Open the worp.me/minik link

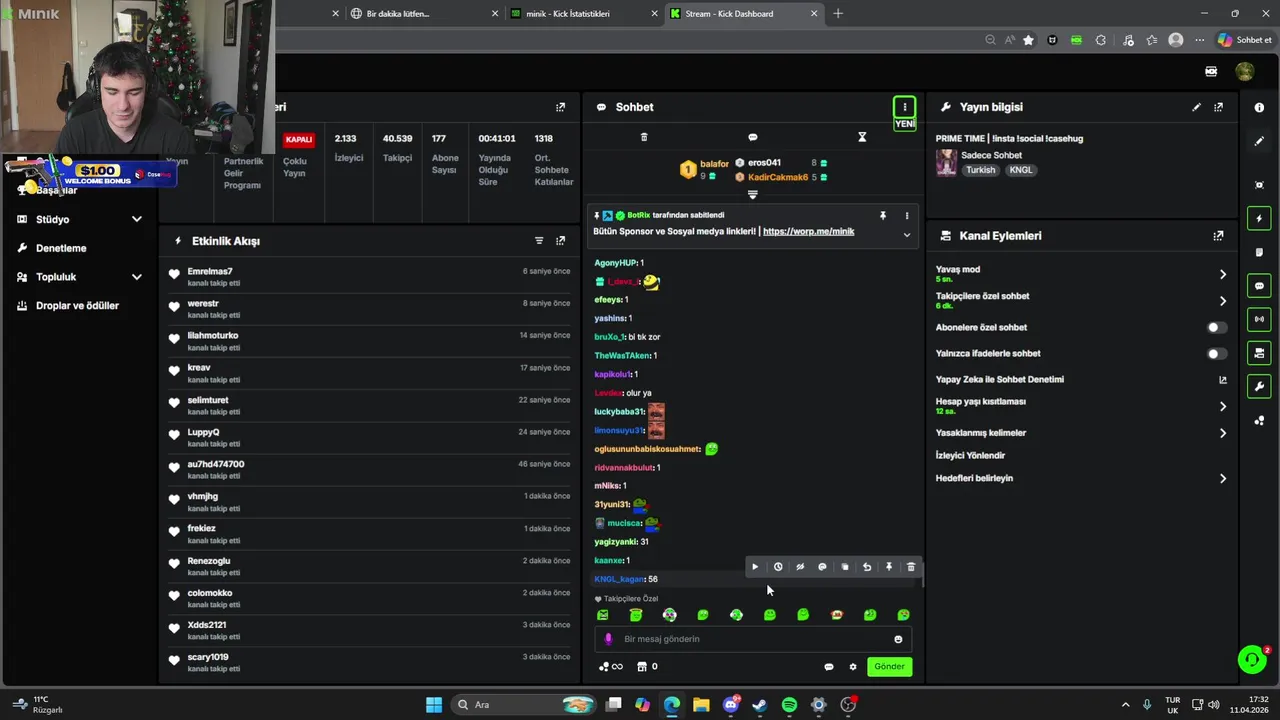pyautogui.click(x=808, y=231)
